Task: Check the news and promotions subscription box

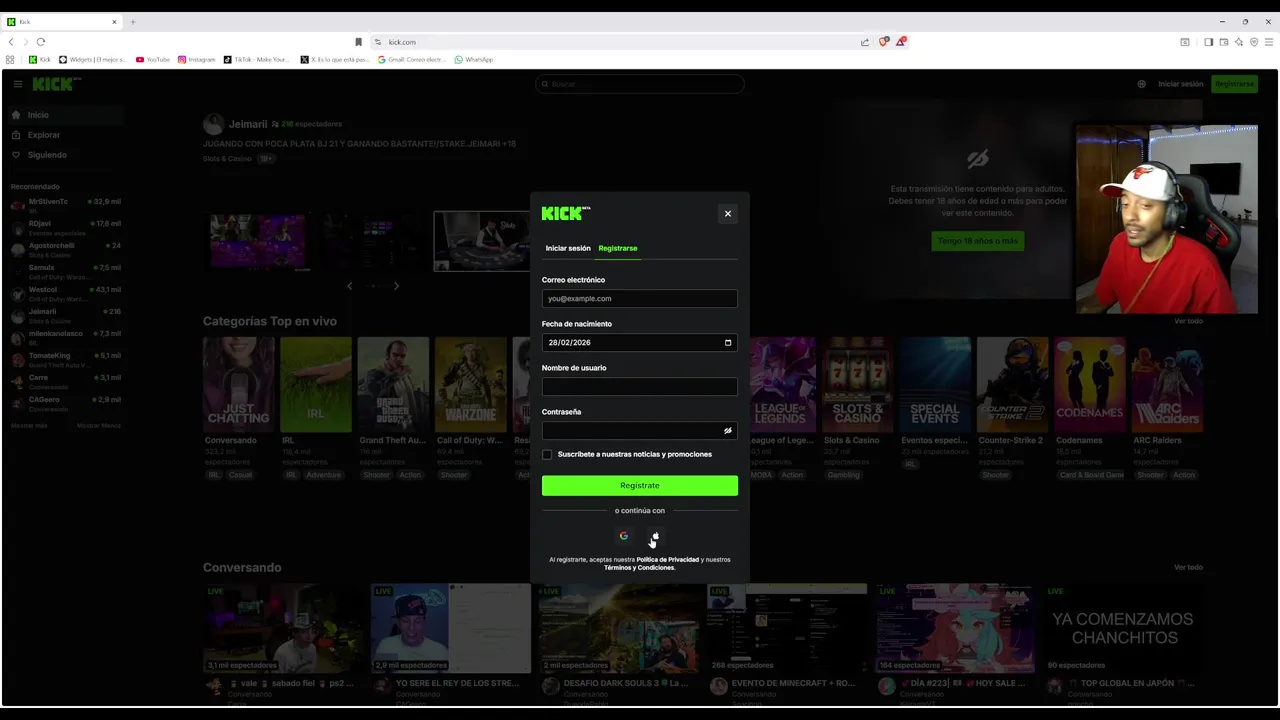Action: [x=547, y=454]
